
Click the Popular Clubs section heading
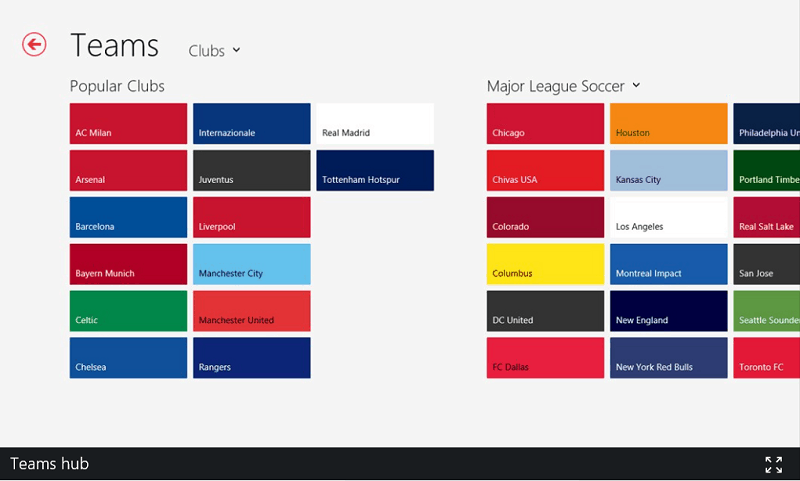coord(117,86)
